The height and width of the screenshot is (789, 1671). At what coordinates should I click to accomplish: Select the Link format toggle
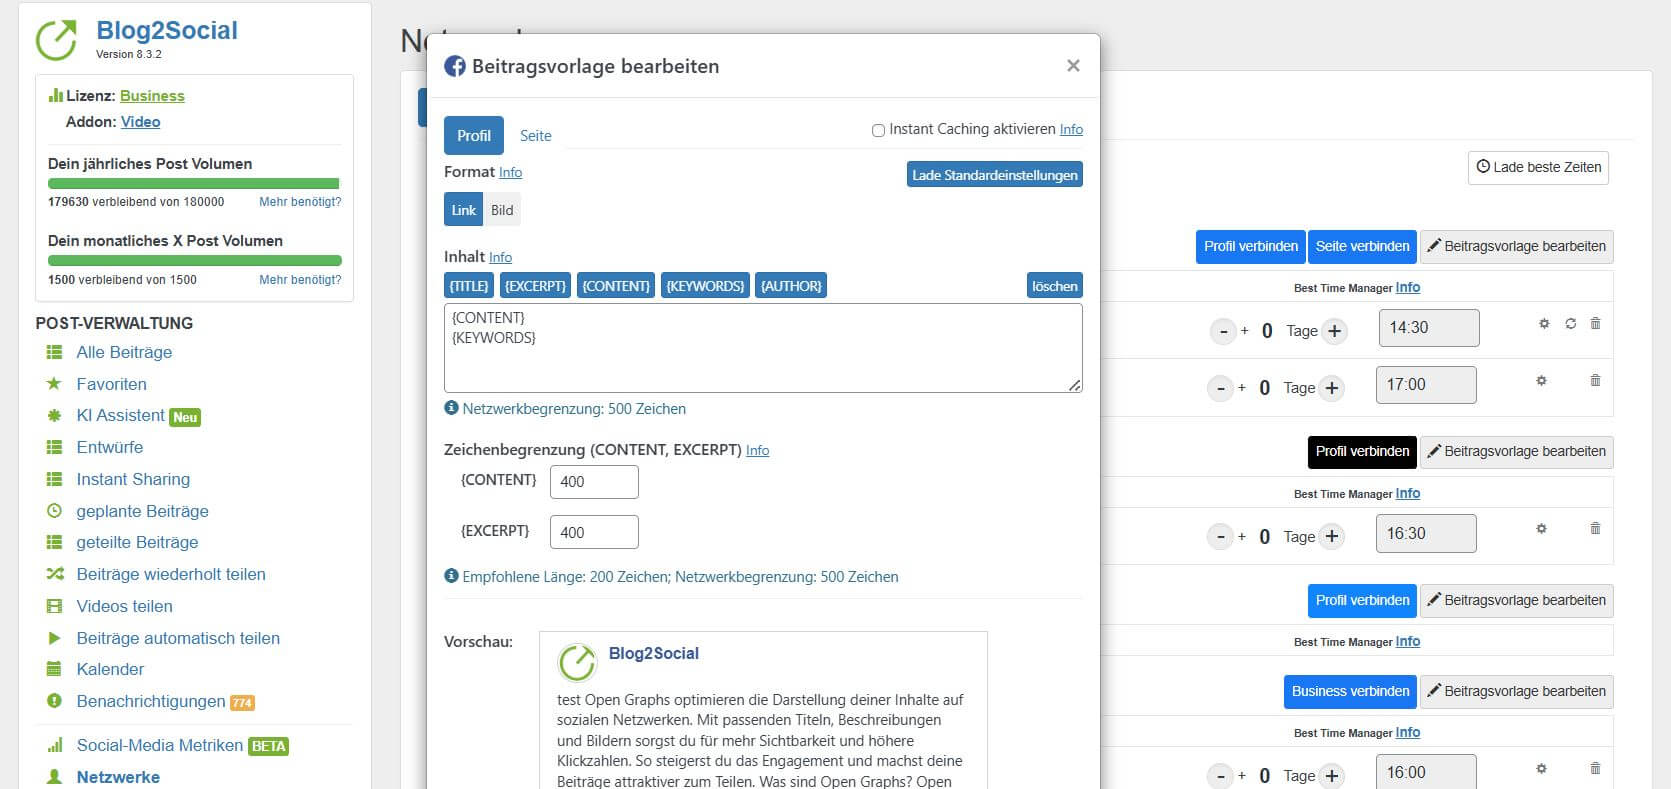(x=464, y=210)
